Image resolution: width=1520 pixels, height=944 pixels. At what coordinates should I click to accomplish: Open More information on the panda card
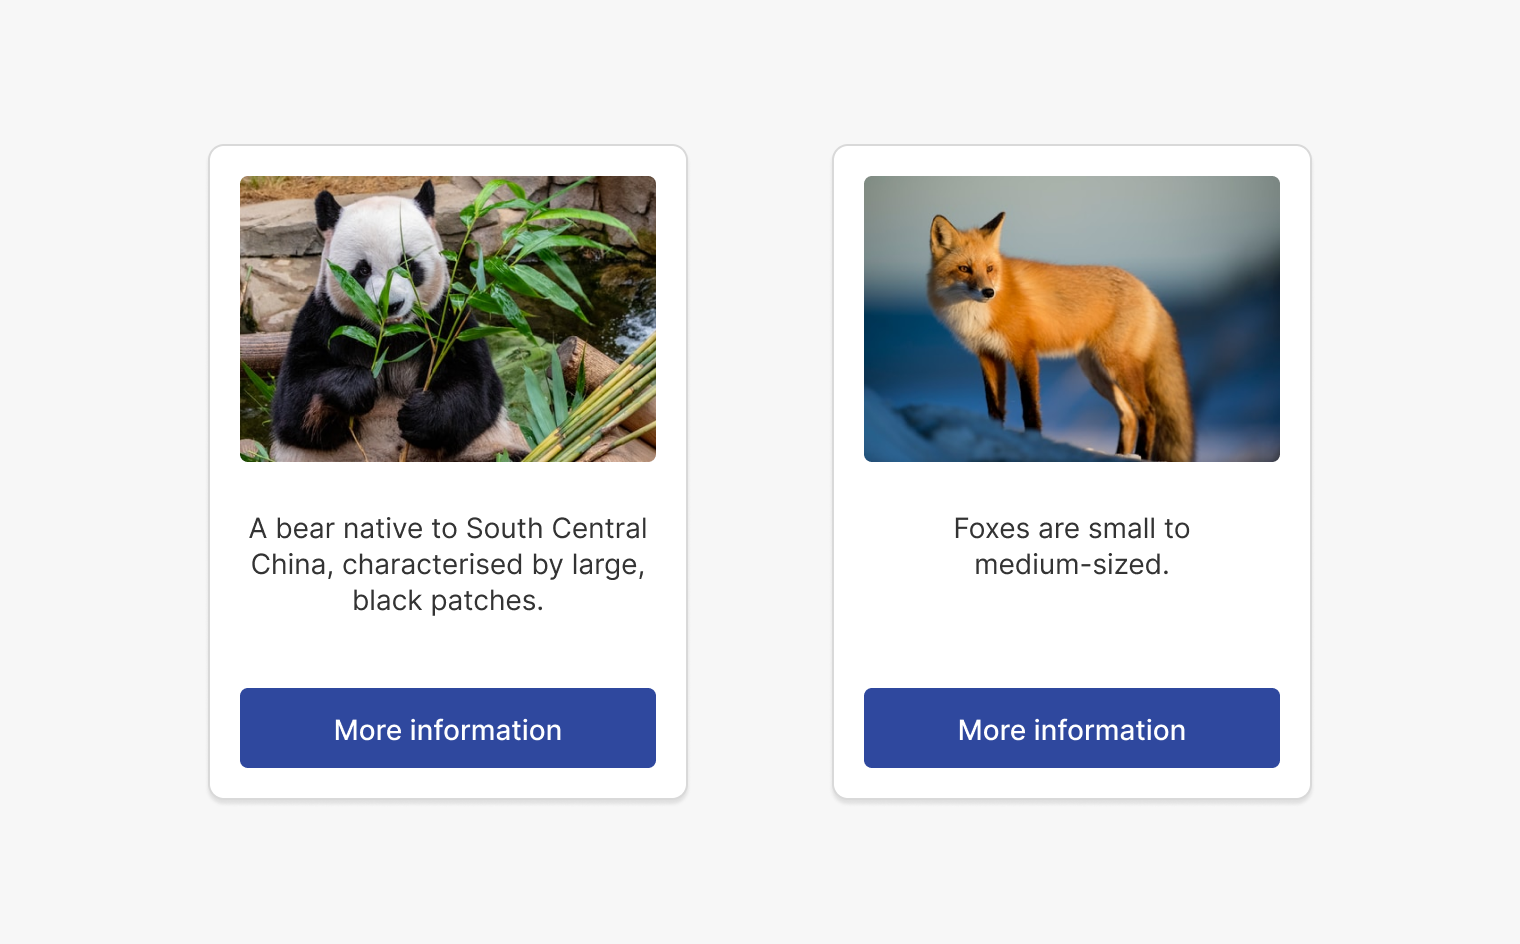(448, 728)
